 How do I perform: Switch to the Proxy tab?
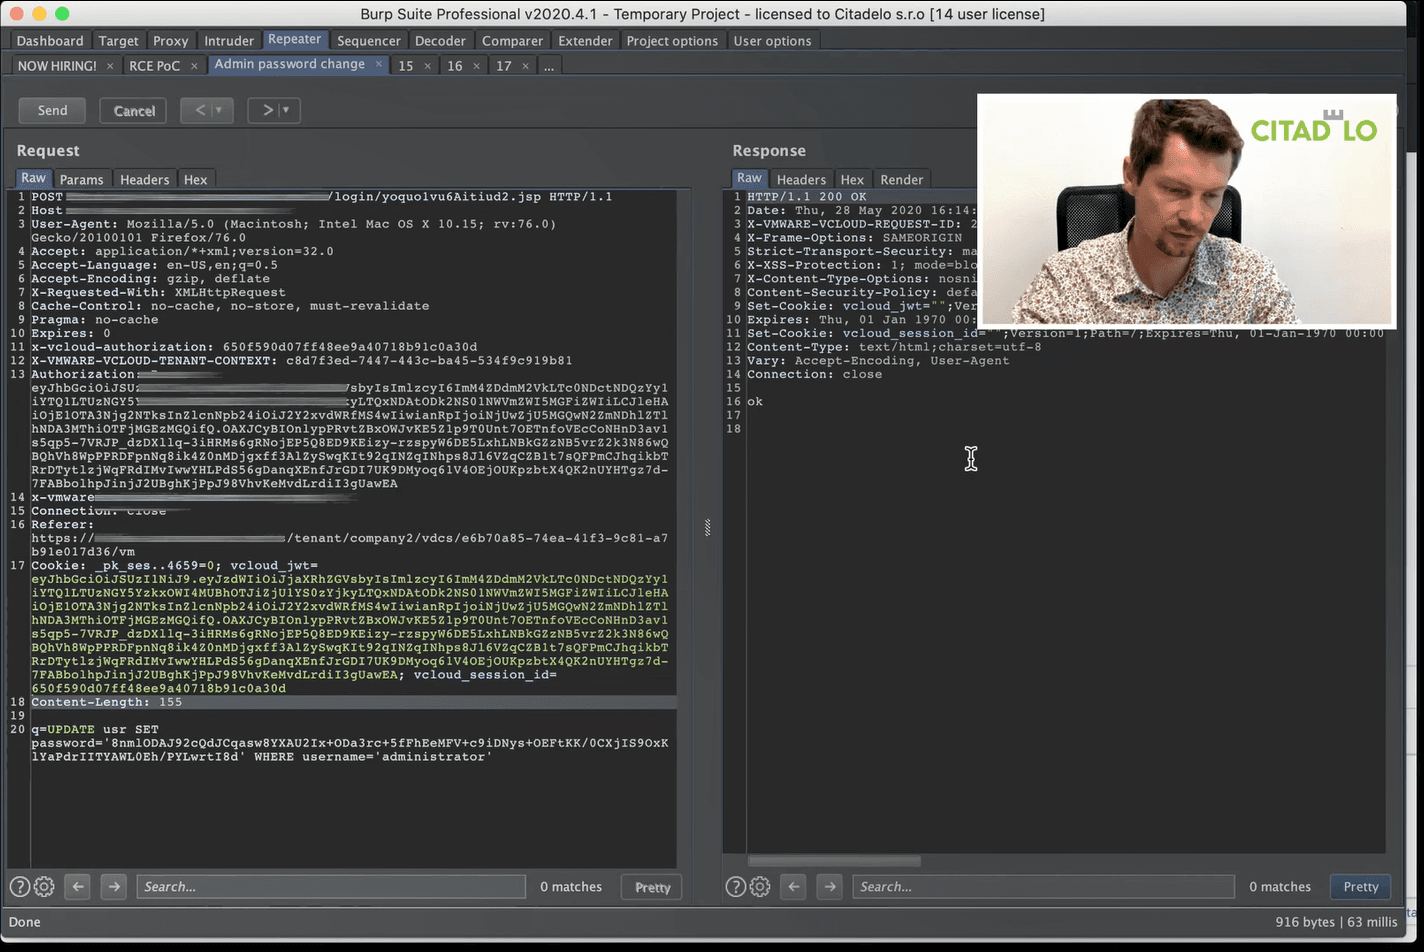pos(171,41)
